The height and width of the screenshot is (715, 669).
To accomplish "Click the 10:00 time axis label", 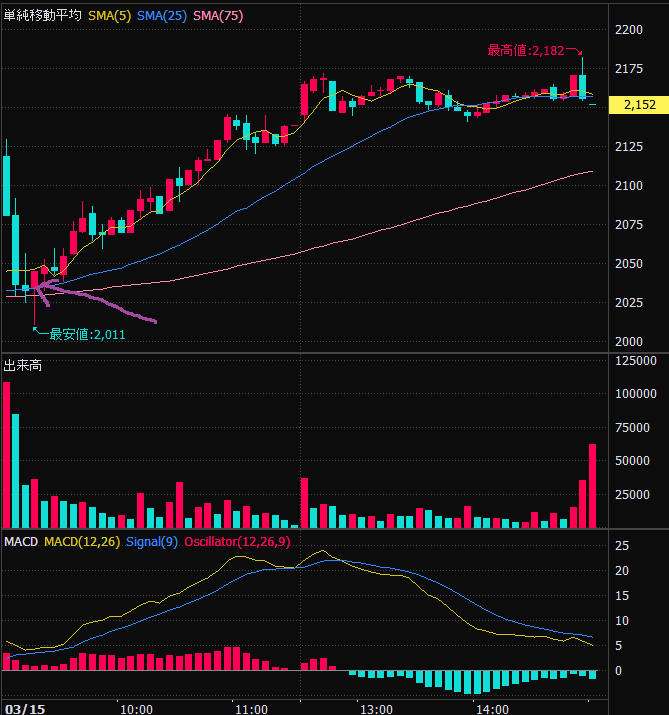I will [136, 710].
